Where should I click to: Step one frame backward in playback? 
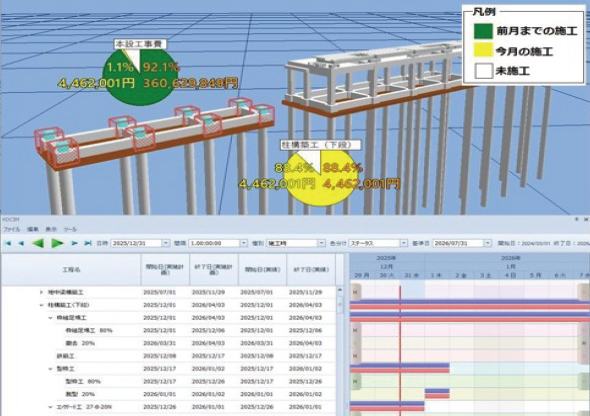[x=21, y=243]
